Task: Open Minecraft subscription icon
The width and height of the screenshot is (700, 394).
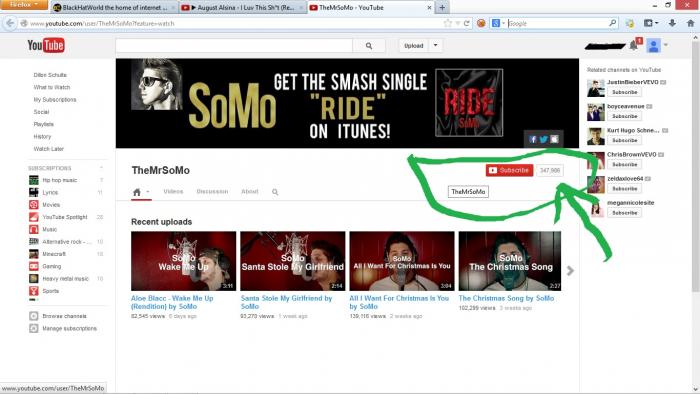Action: (33, 254)
